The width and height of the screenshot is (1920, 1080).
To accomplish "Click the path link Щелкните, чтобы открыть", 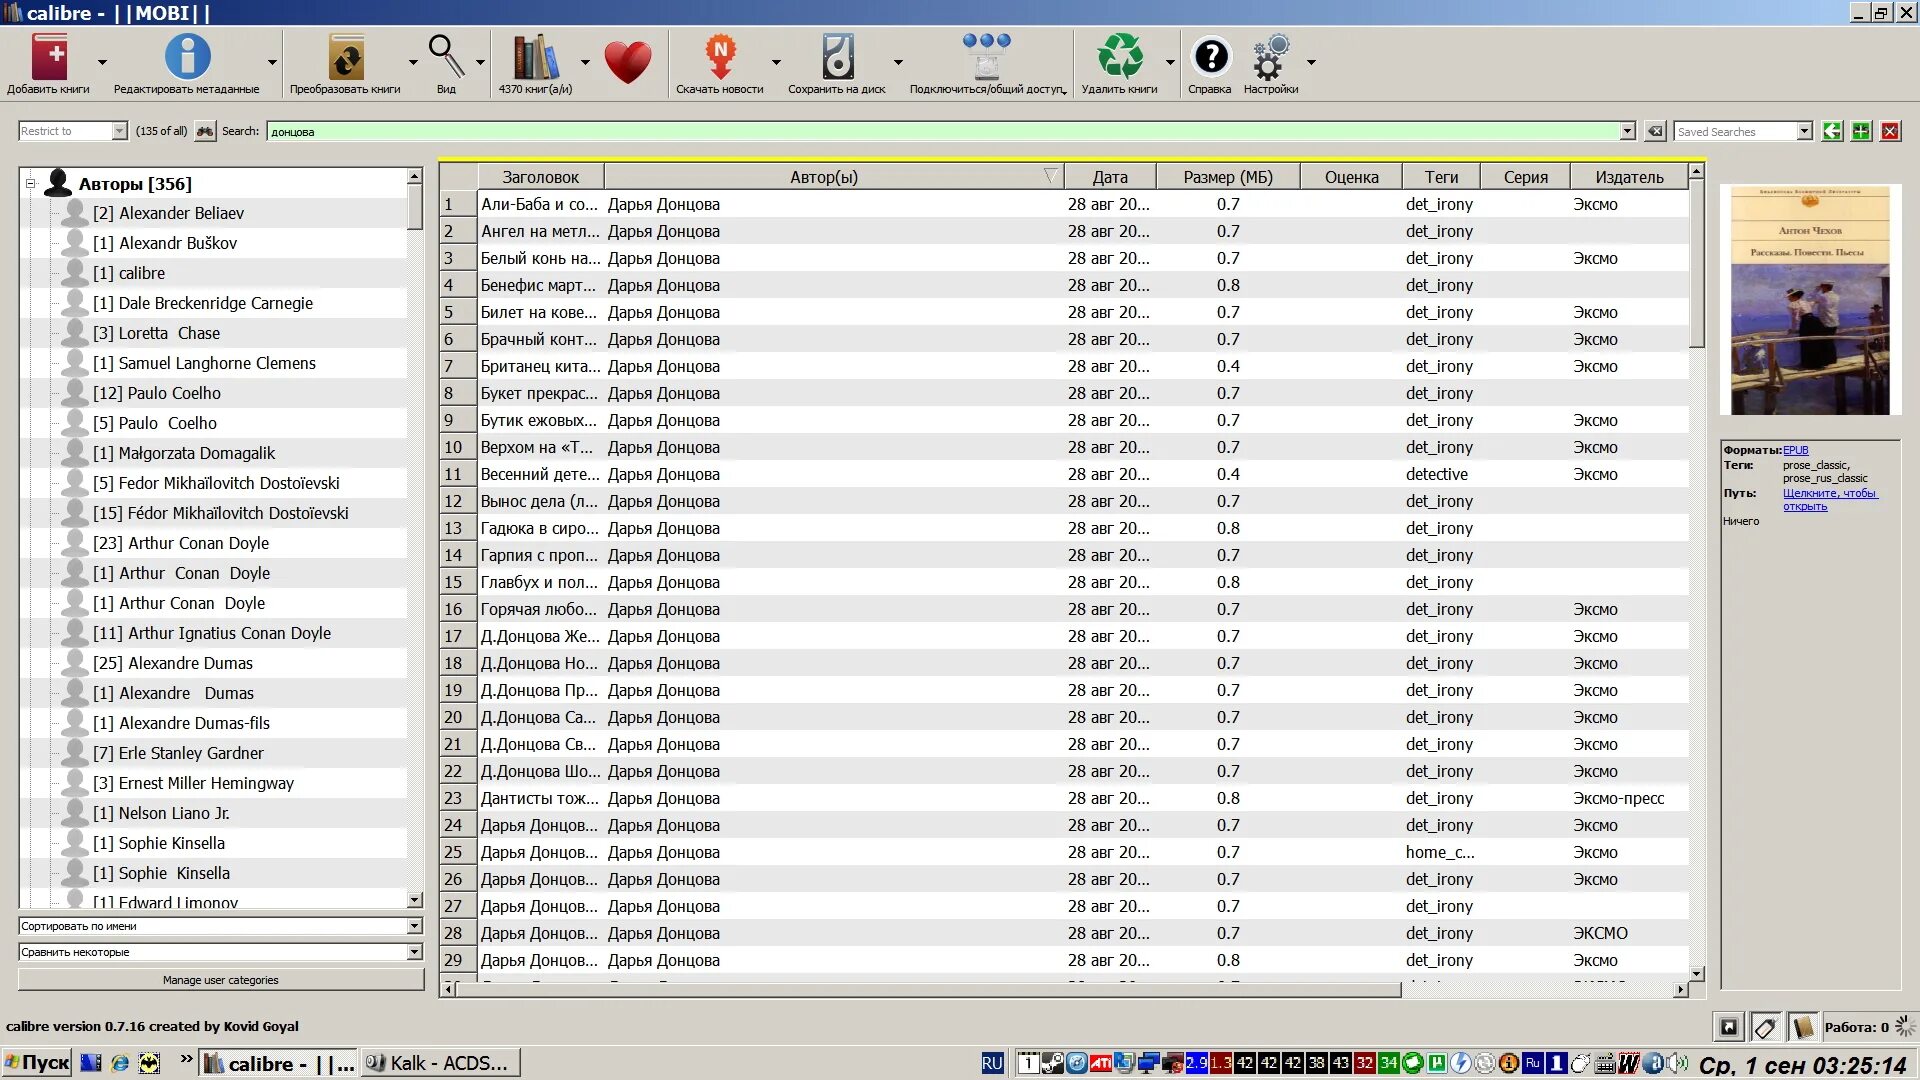I will coord(1829,499).
